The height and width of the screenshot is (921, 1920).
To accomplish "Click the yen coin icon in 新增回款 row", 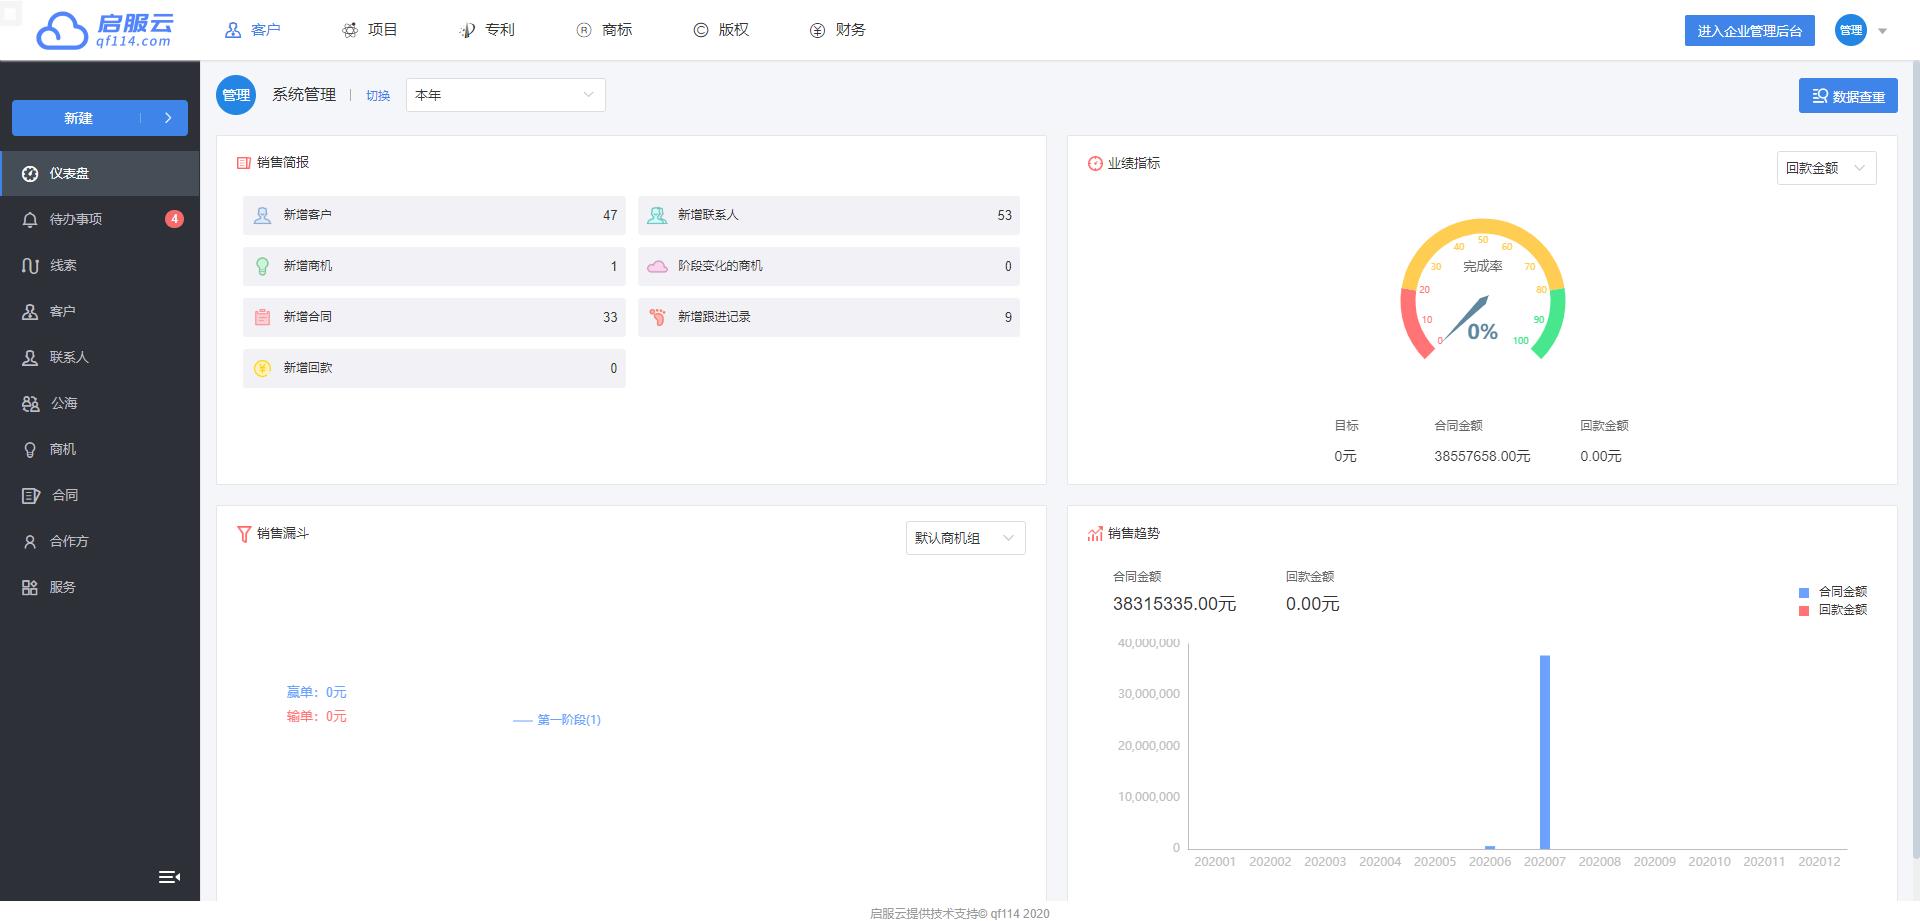I will point(262,368).
